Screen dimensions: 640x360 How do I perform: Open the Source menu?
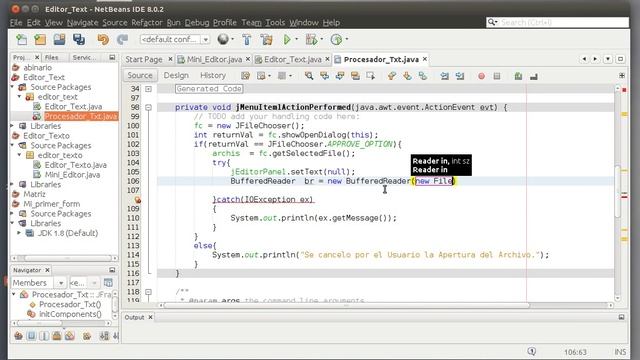tap(115, 22)
